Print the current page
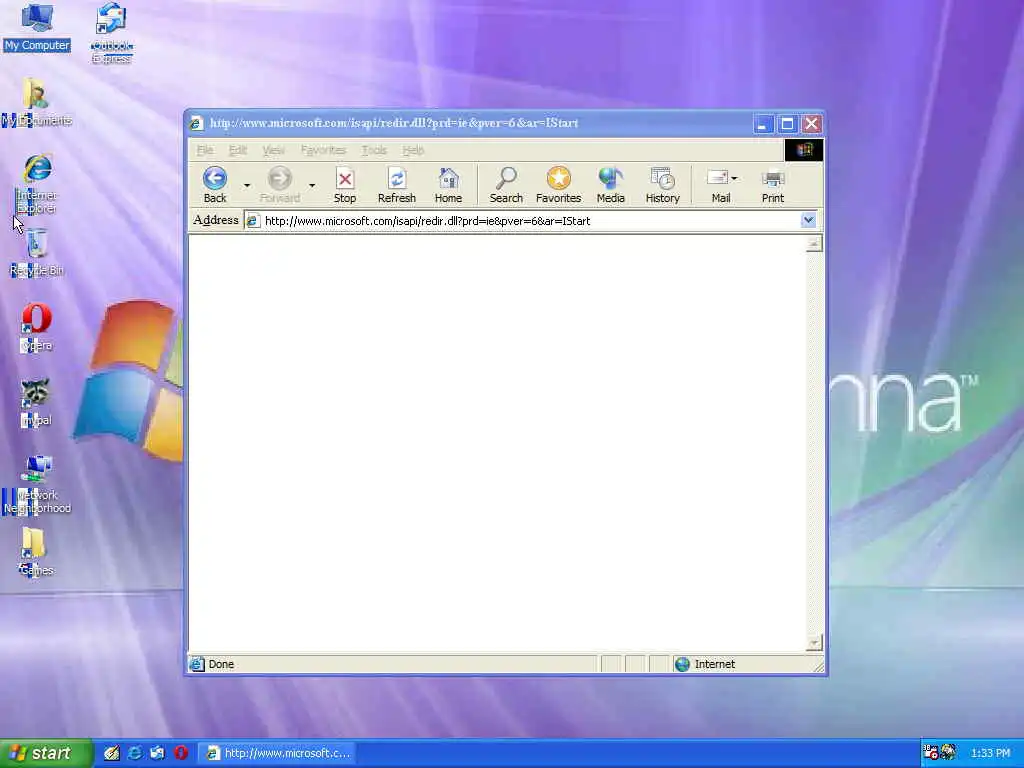This screenshot has width=1024, height=768. pyautogui.click(x=773, y=185)
